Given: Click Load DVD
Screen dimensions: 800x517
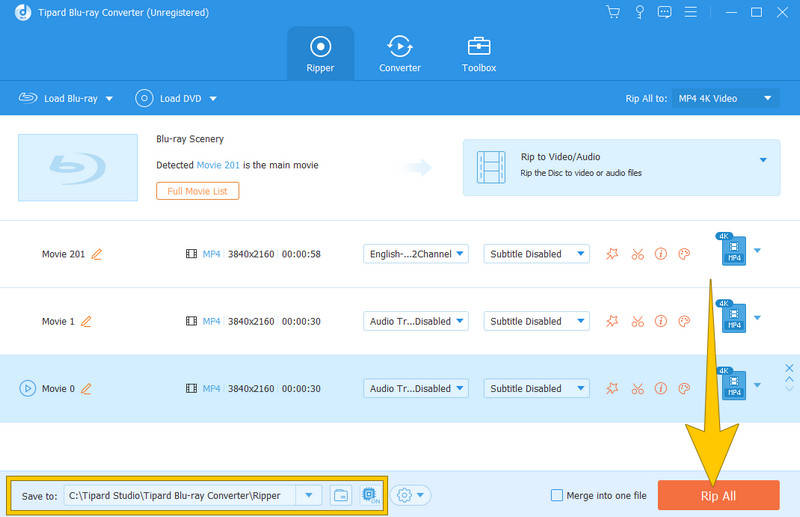Looking at the screenshot, I should (168, 98).
